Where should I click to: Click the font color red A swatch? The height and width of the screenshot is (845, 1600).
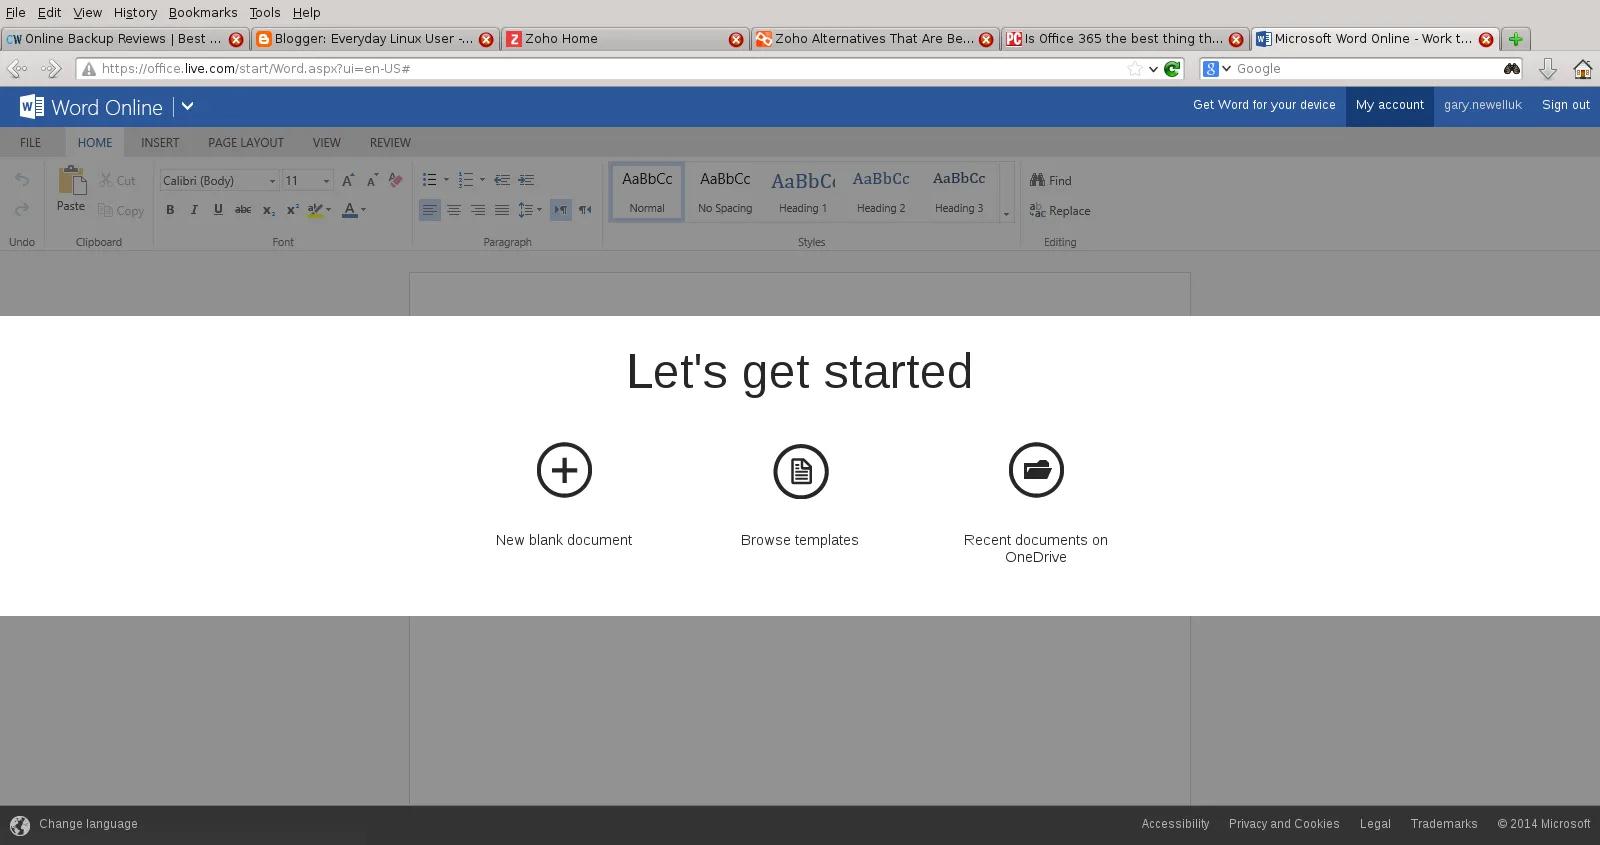click(349, 210)
